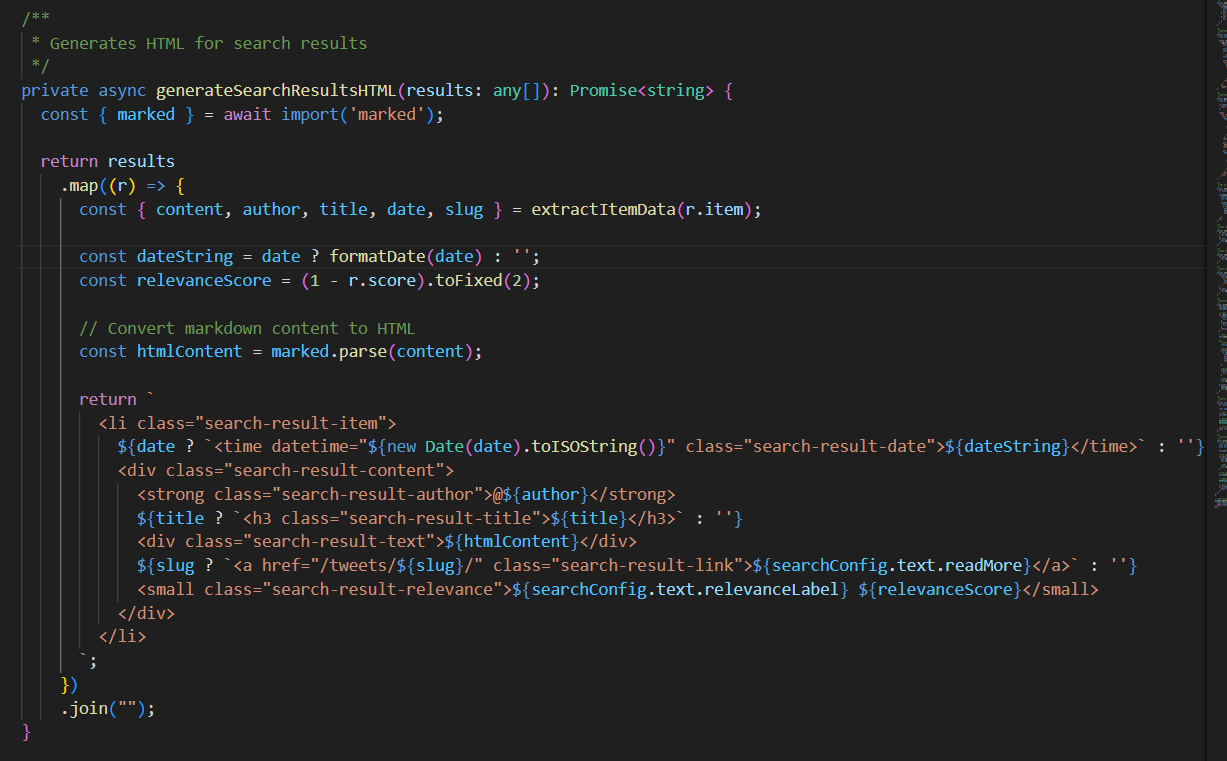
Task: Click the generateSearchResultsHTML method name
Action: tap(275, 91)
